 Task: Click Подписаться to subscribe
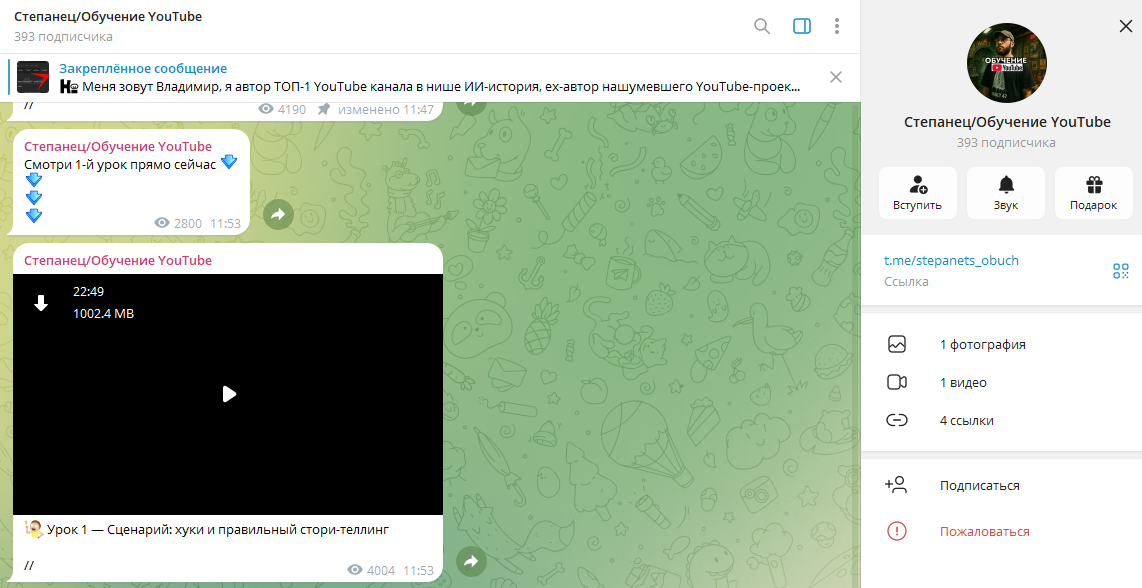979,486
